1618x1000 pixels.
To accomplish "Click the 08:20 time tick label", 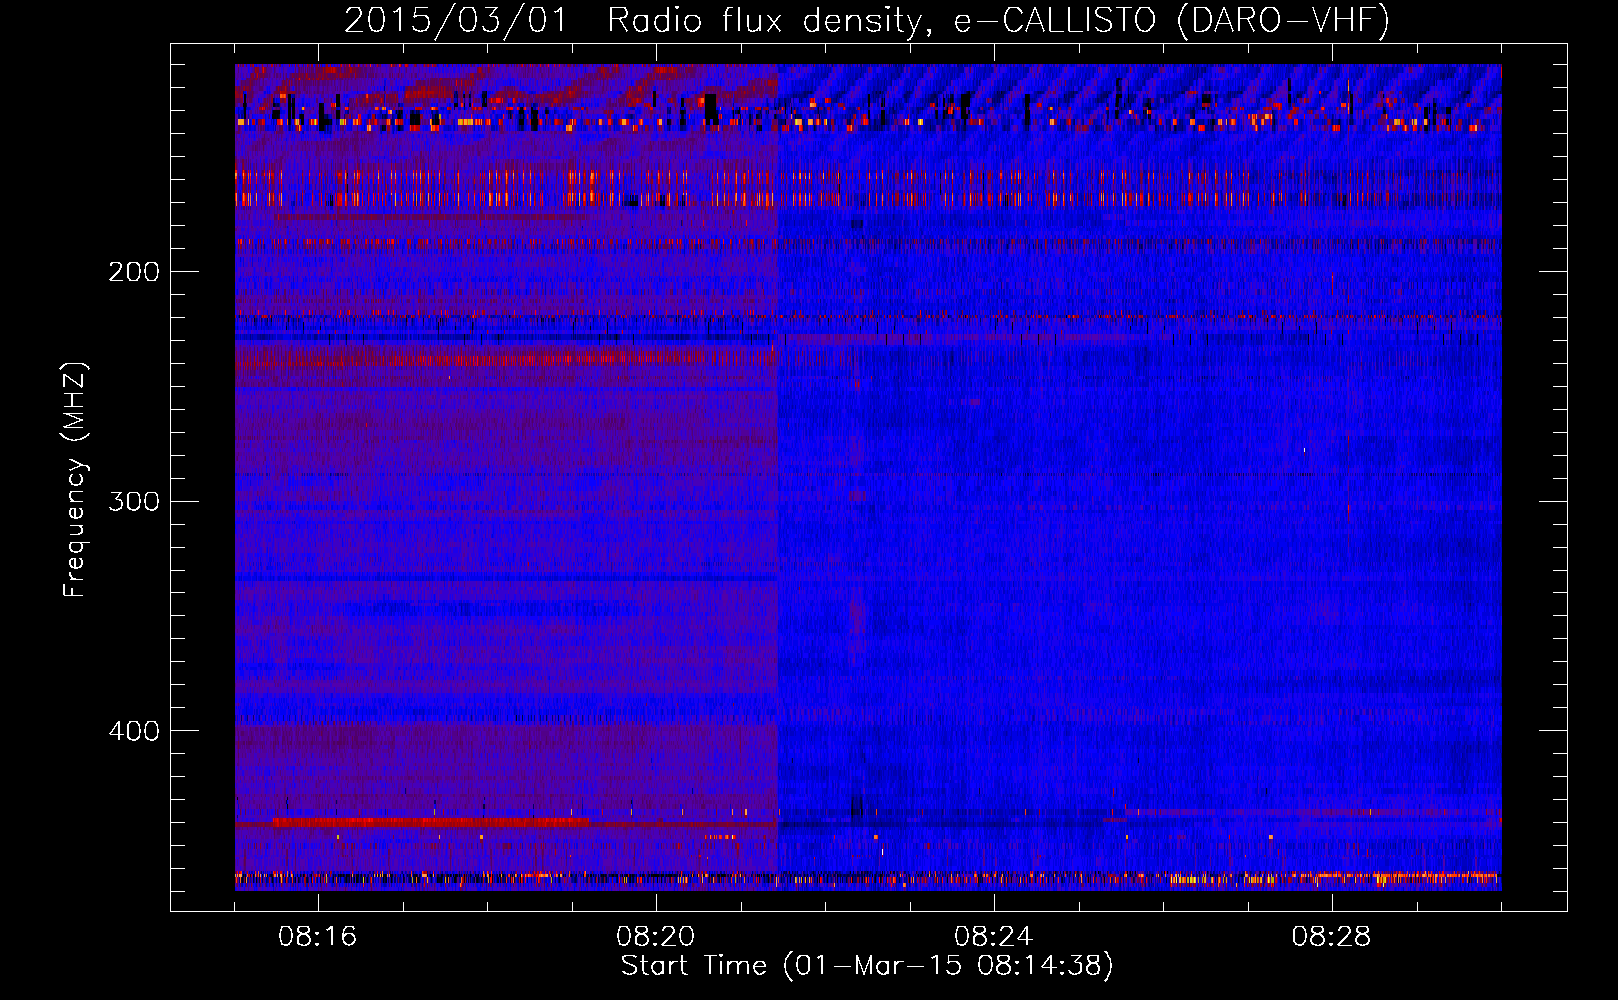I will pos(656,937).
